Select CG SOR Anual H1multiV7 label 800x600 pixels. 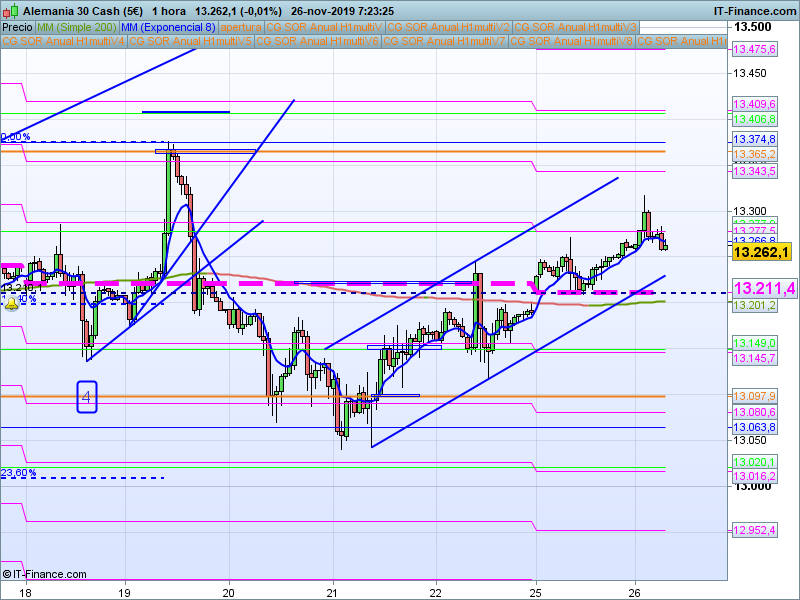(x=444, y=41)
